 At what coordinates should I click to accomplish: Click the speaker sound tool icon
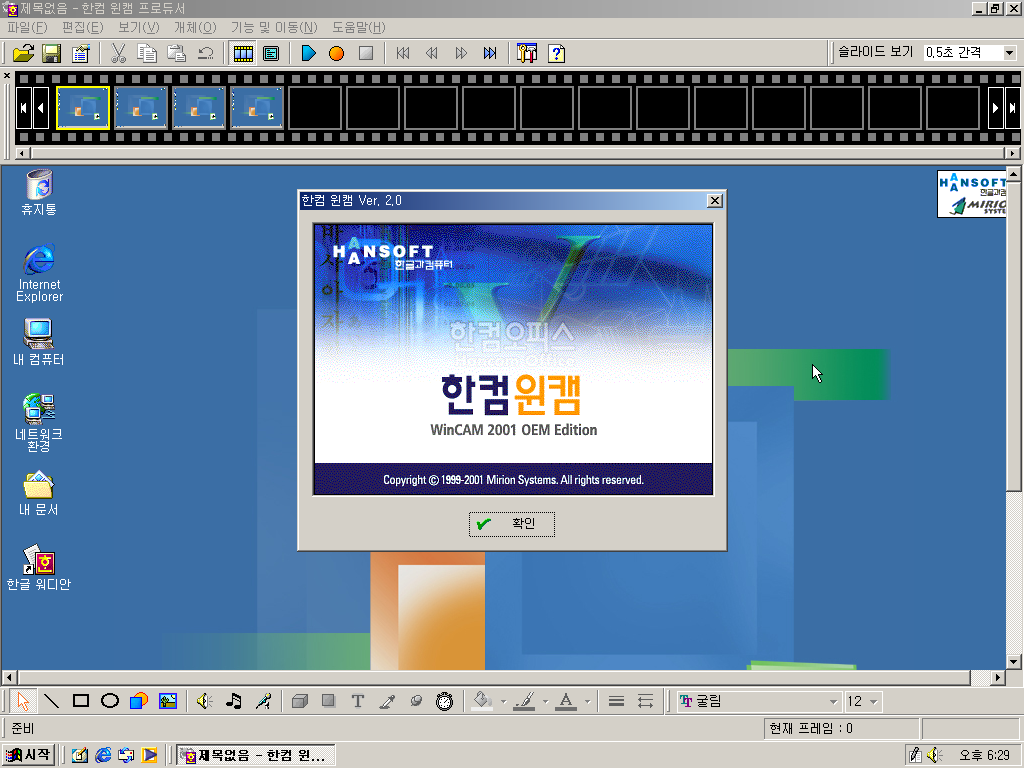tap(205, 701)
